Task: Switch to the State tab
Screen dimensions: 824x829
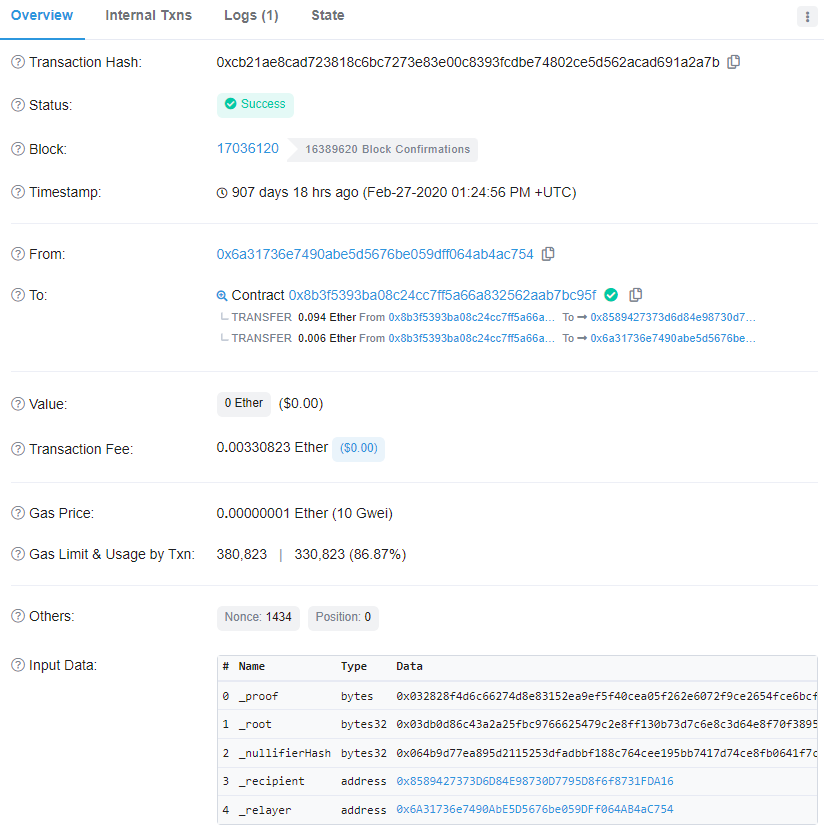Action: tap(328, 15)
